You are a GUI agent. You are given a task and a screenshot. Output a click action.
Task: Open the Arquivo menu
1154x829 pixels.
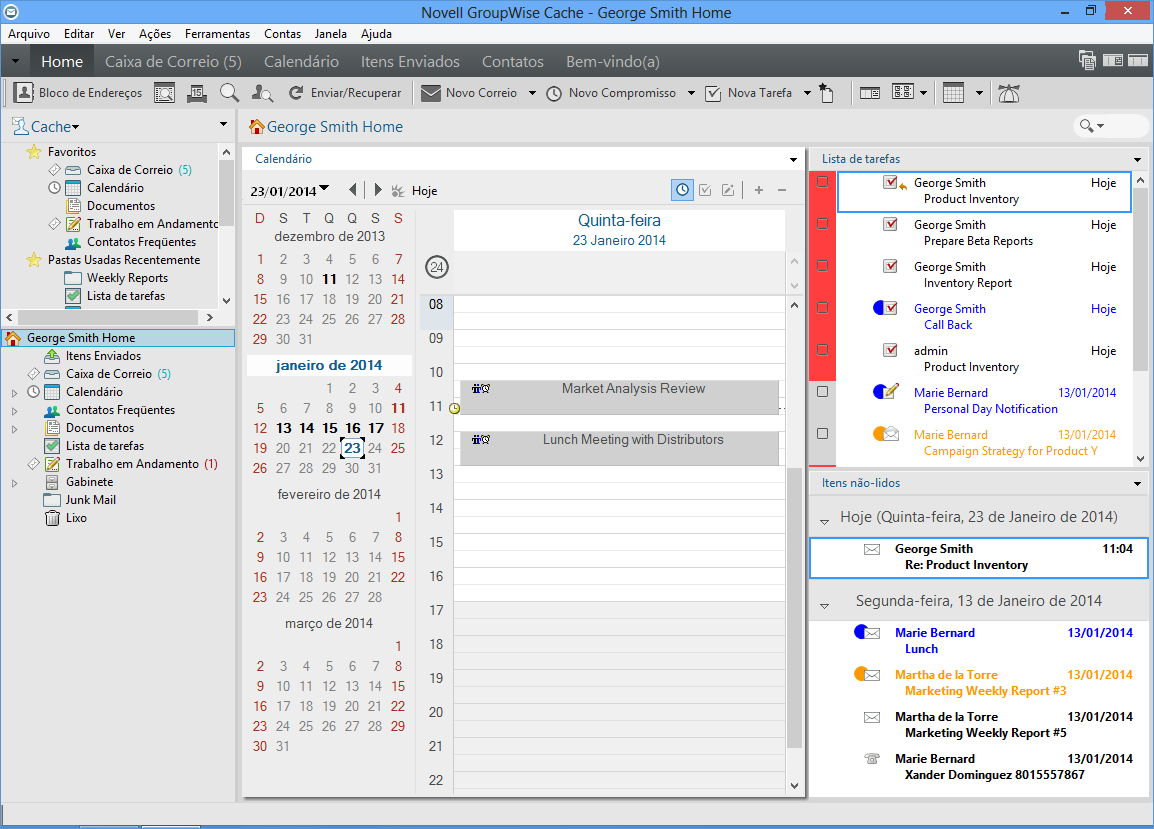[x=29, y=34]
